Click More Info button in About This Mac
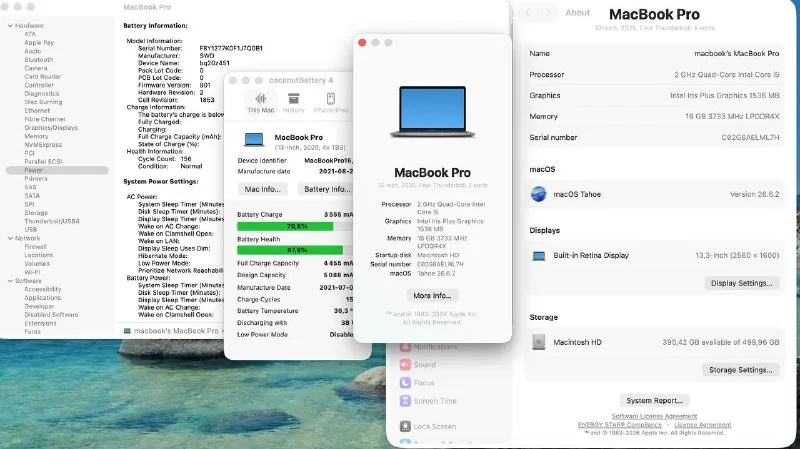 432,295
